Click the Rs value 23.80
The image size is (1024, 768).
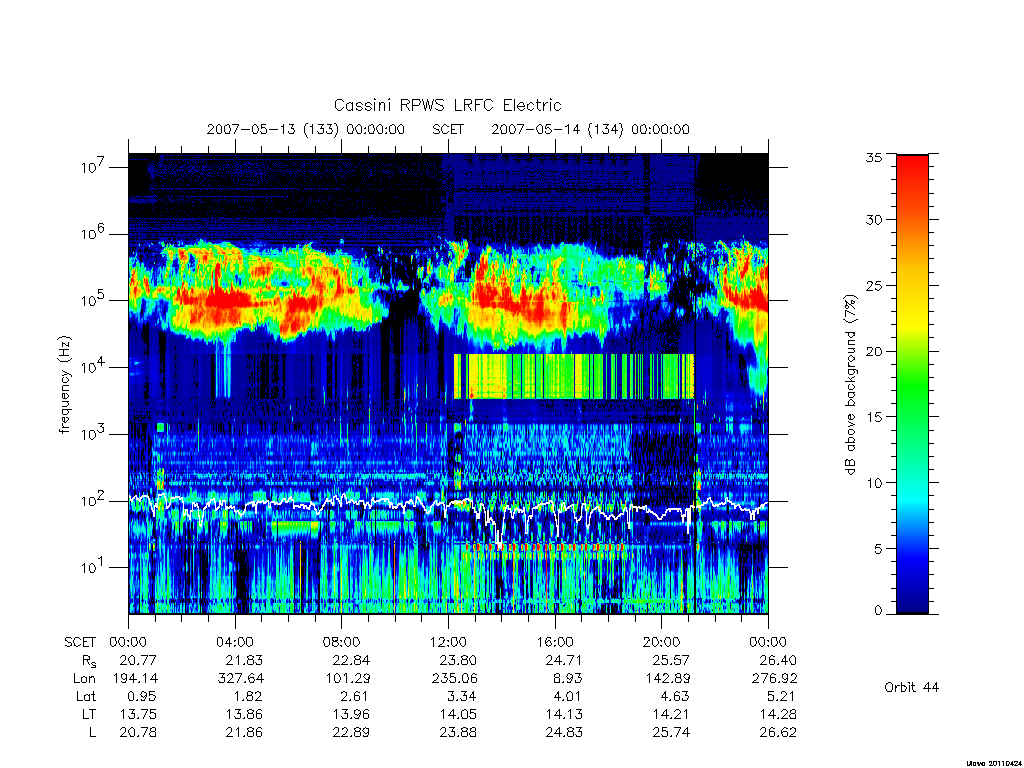tap(458, 660)
